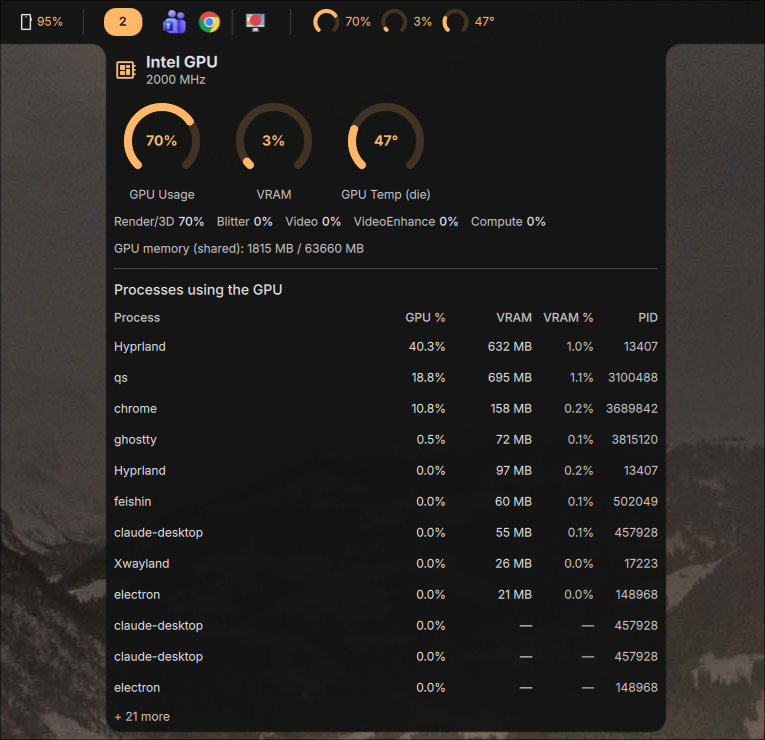The image size is (765, 740).
Task: Click the 10.8% GPU value for chrome
Action: click(x=428, y=409)
